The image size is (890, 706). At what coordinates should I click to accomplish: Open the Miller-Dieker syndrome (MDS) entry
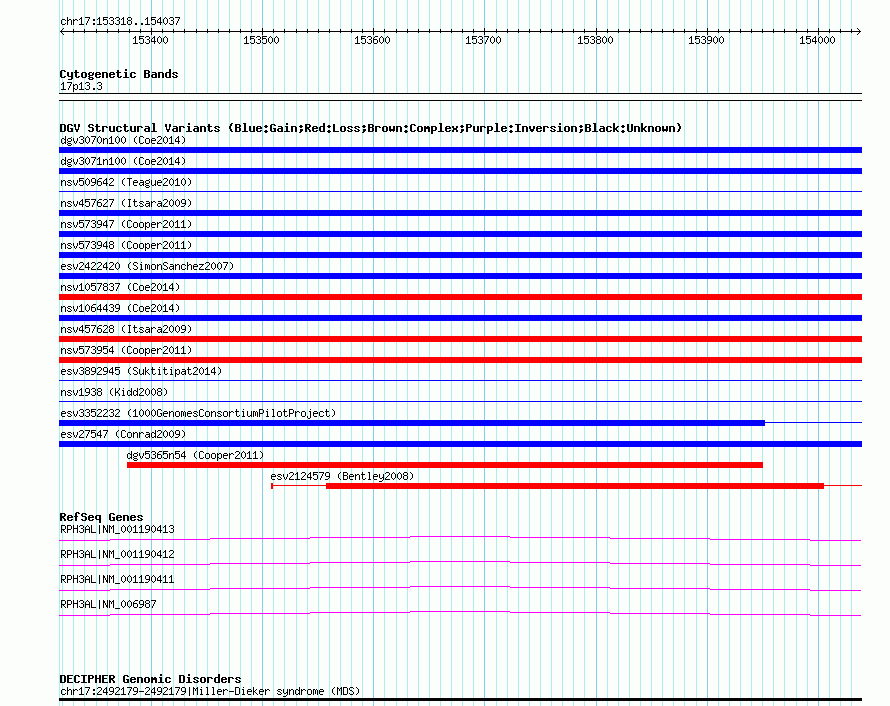click(210, 691)
